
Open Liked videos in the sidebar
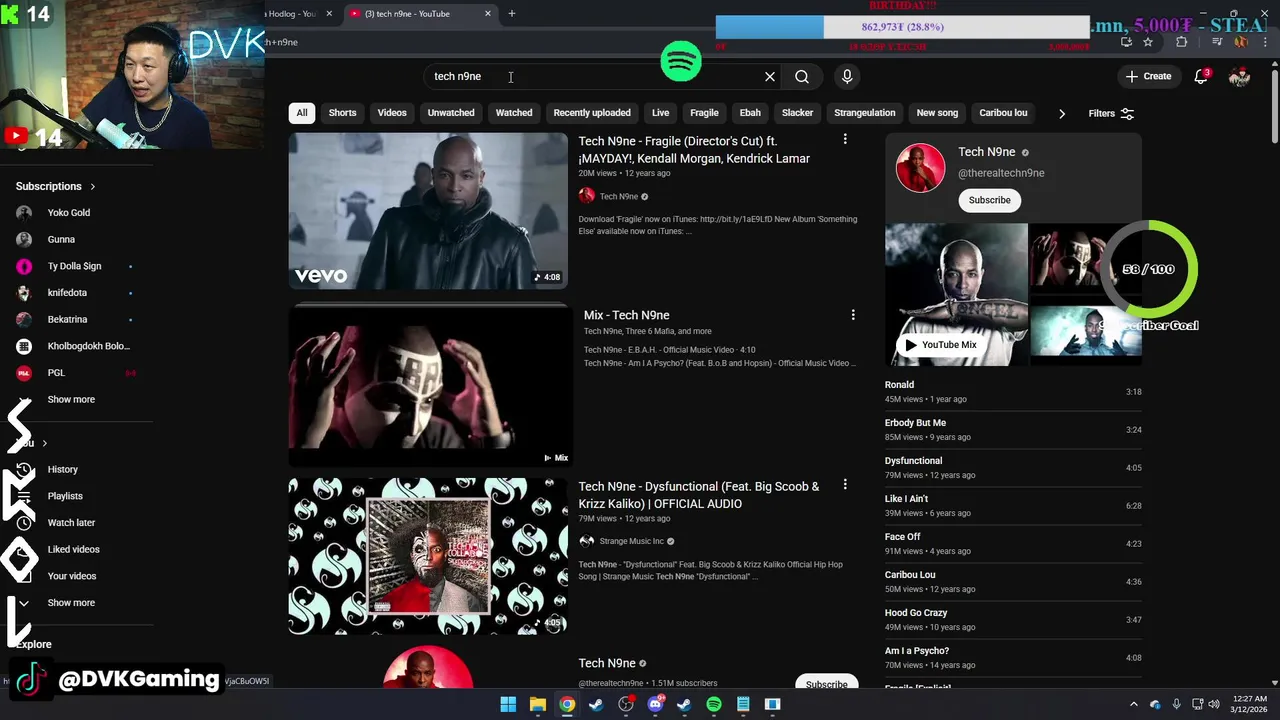click(x=73, y=549)
